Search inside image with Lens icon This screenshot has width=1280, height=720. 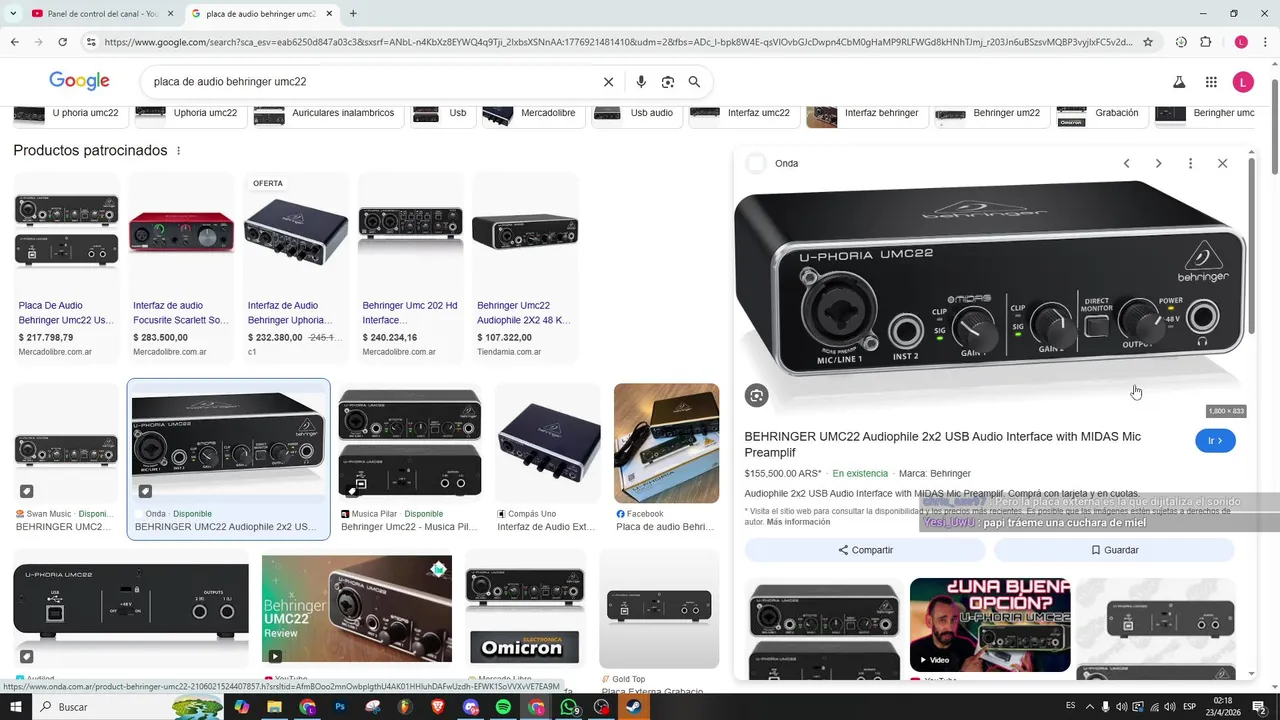click(756, 395)
